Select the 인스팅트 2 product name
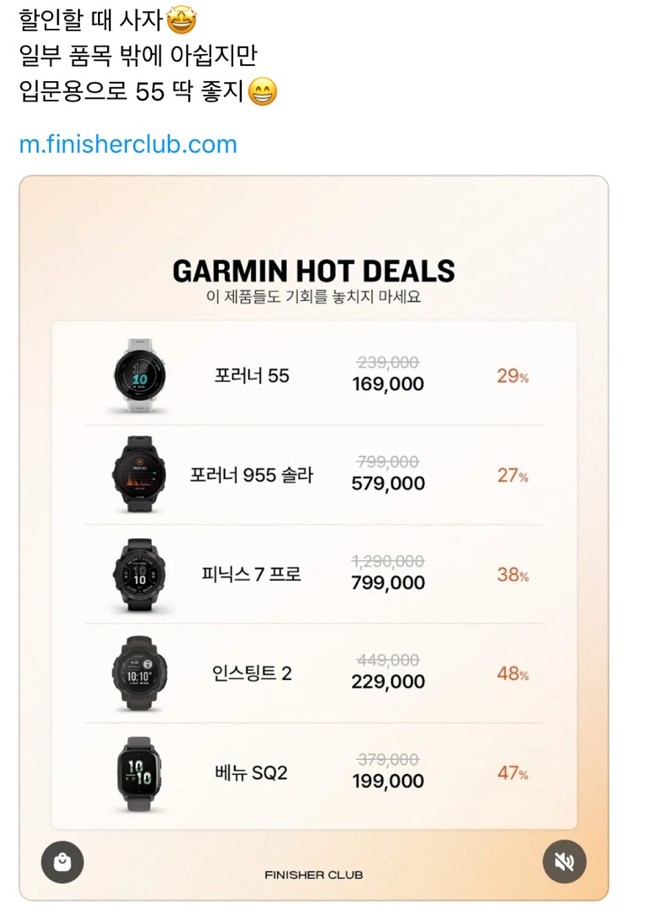The width and height of the screenshot is (645, 907). coord(251,674)
